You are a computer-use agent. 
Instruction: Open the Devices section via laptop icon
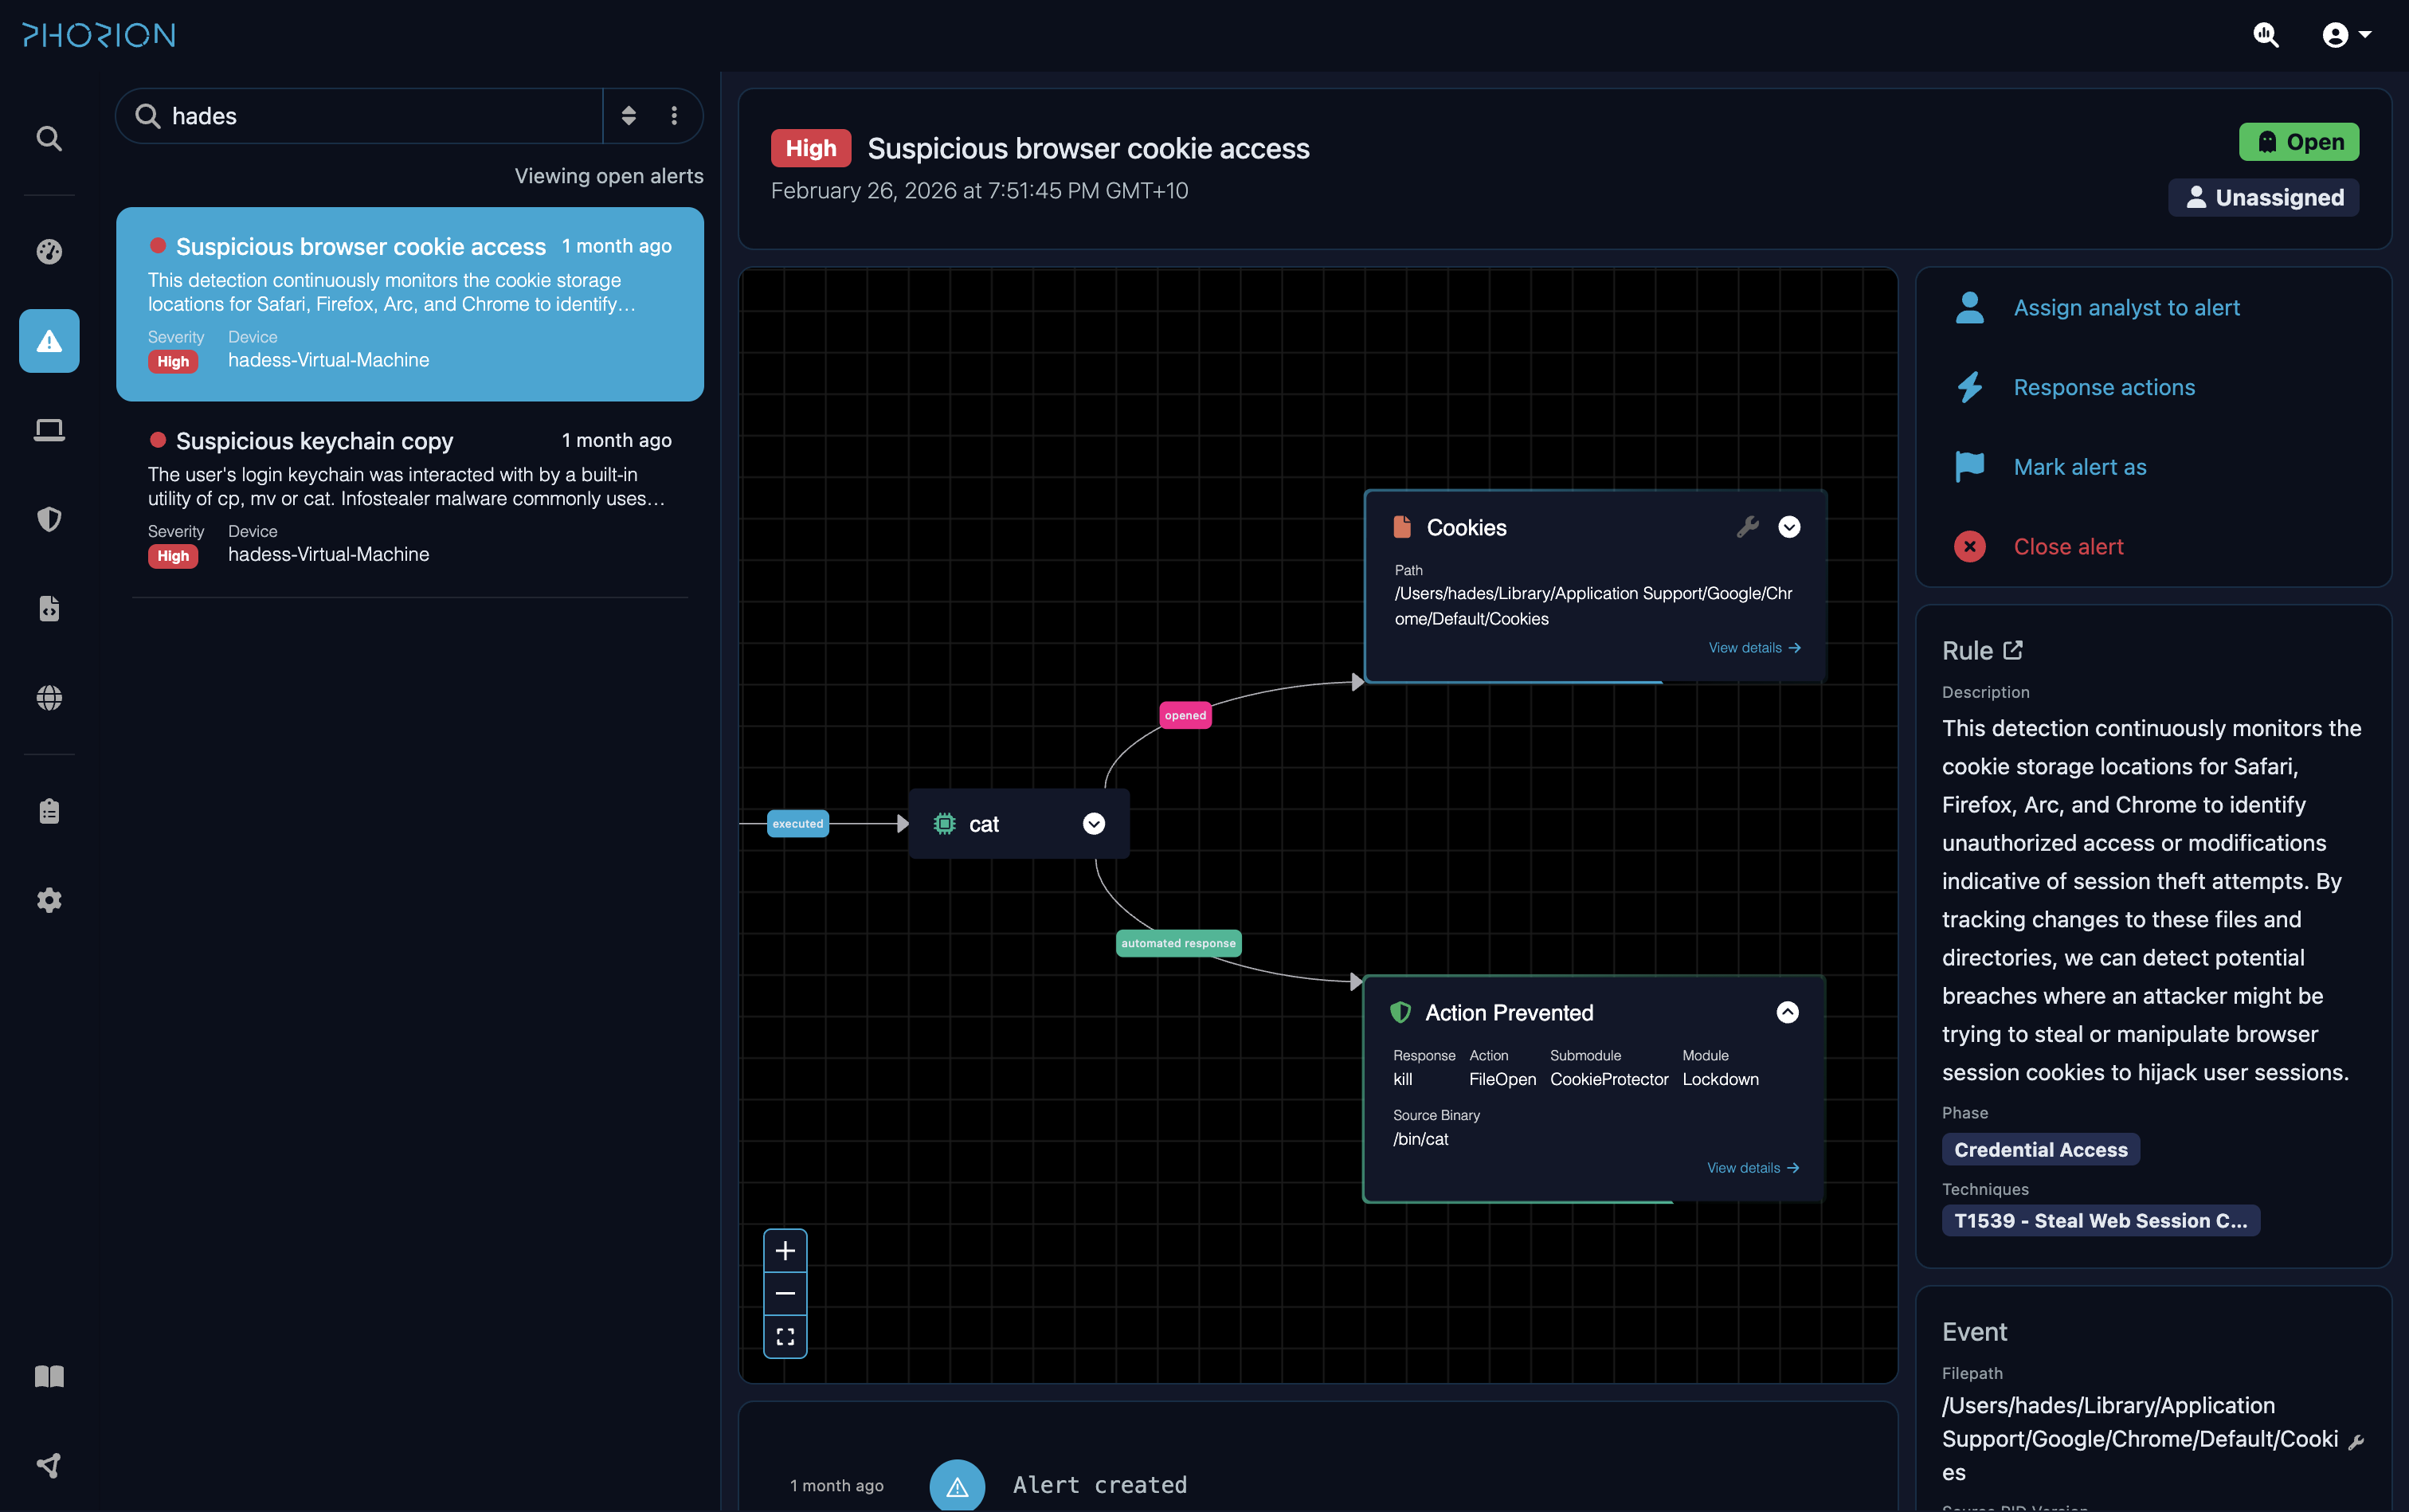[48, 429]
